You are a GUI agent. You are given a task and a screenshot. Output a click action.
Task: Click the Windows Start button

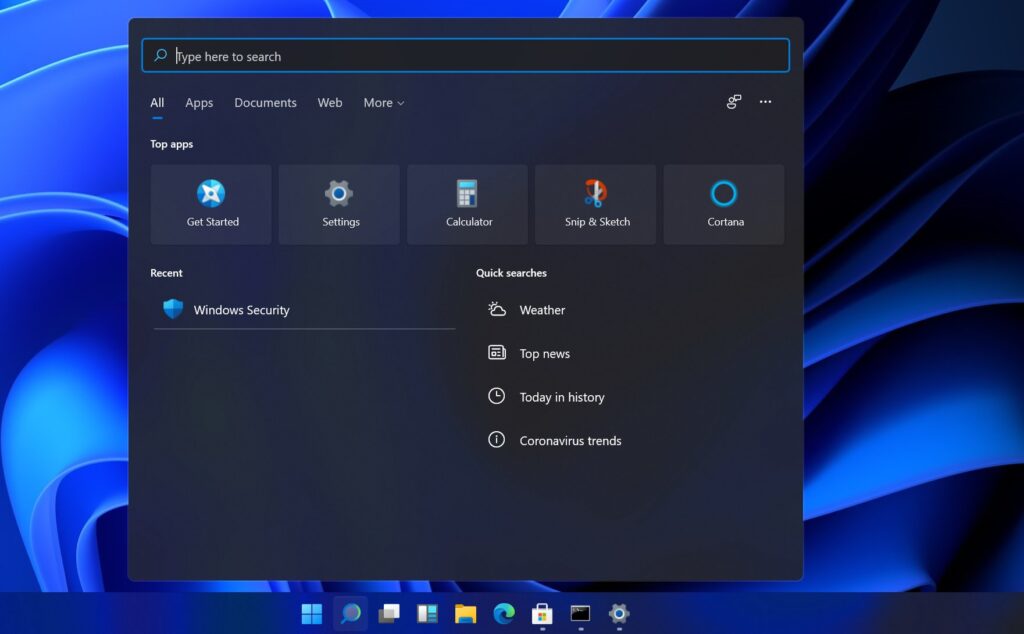tap(312, 613)
